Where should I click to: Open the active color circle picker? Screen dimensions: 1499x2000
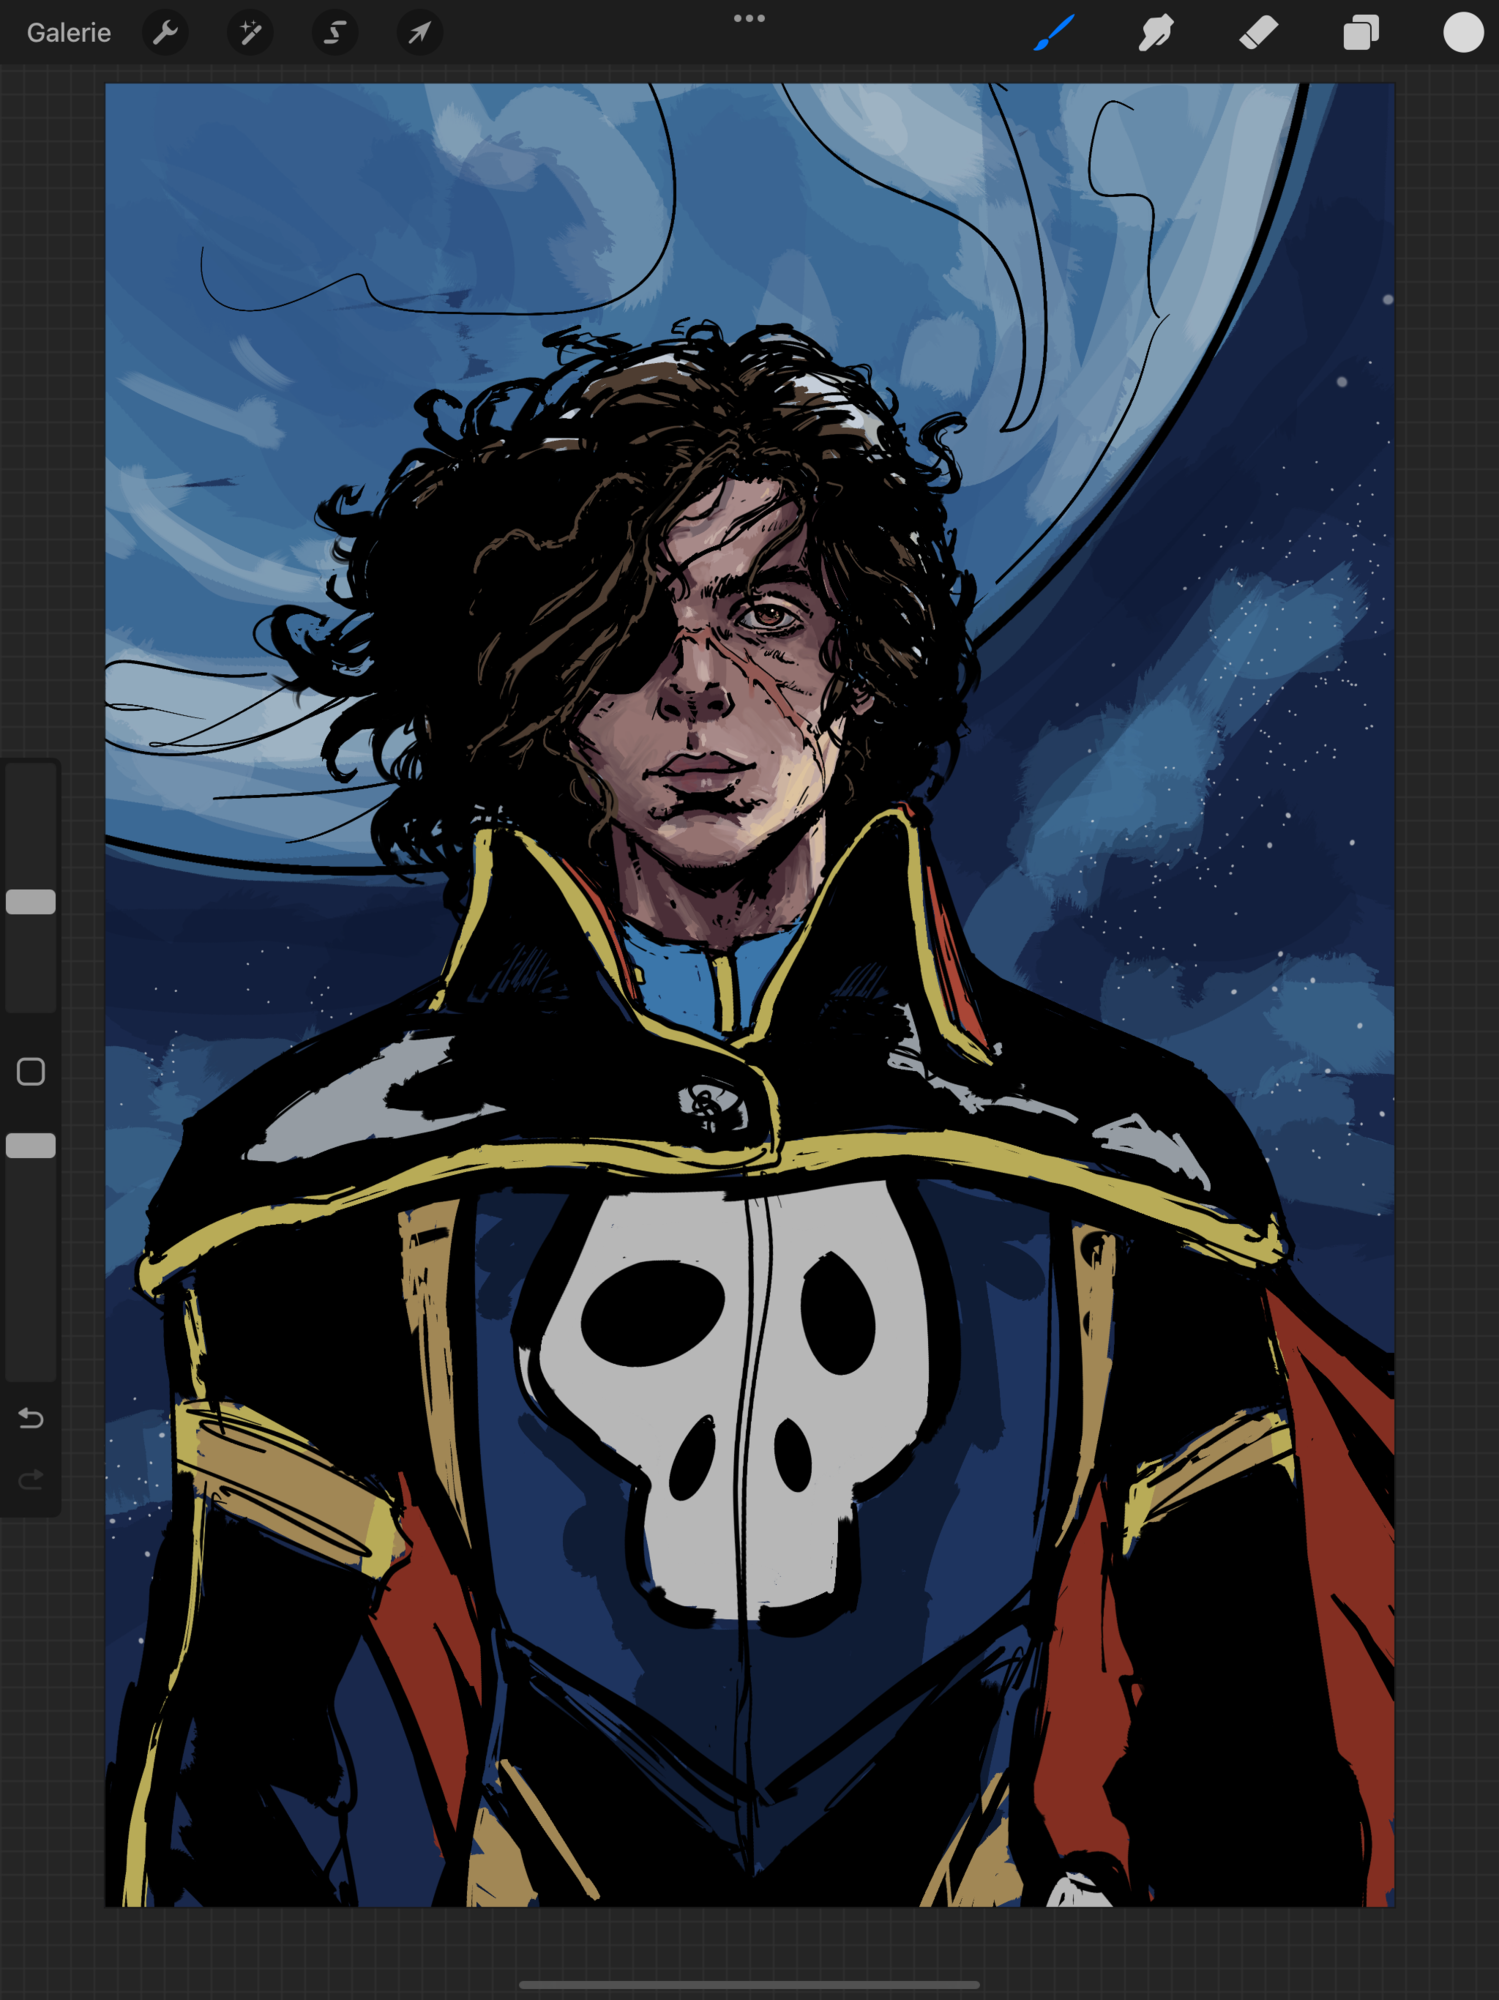(1463, 33)
